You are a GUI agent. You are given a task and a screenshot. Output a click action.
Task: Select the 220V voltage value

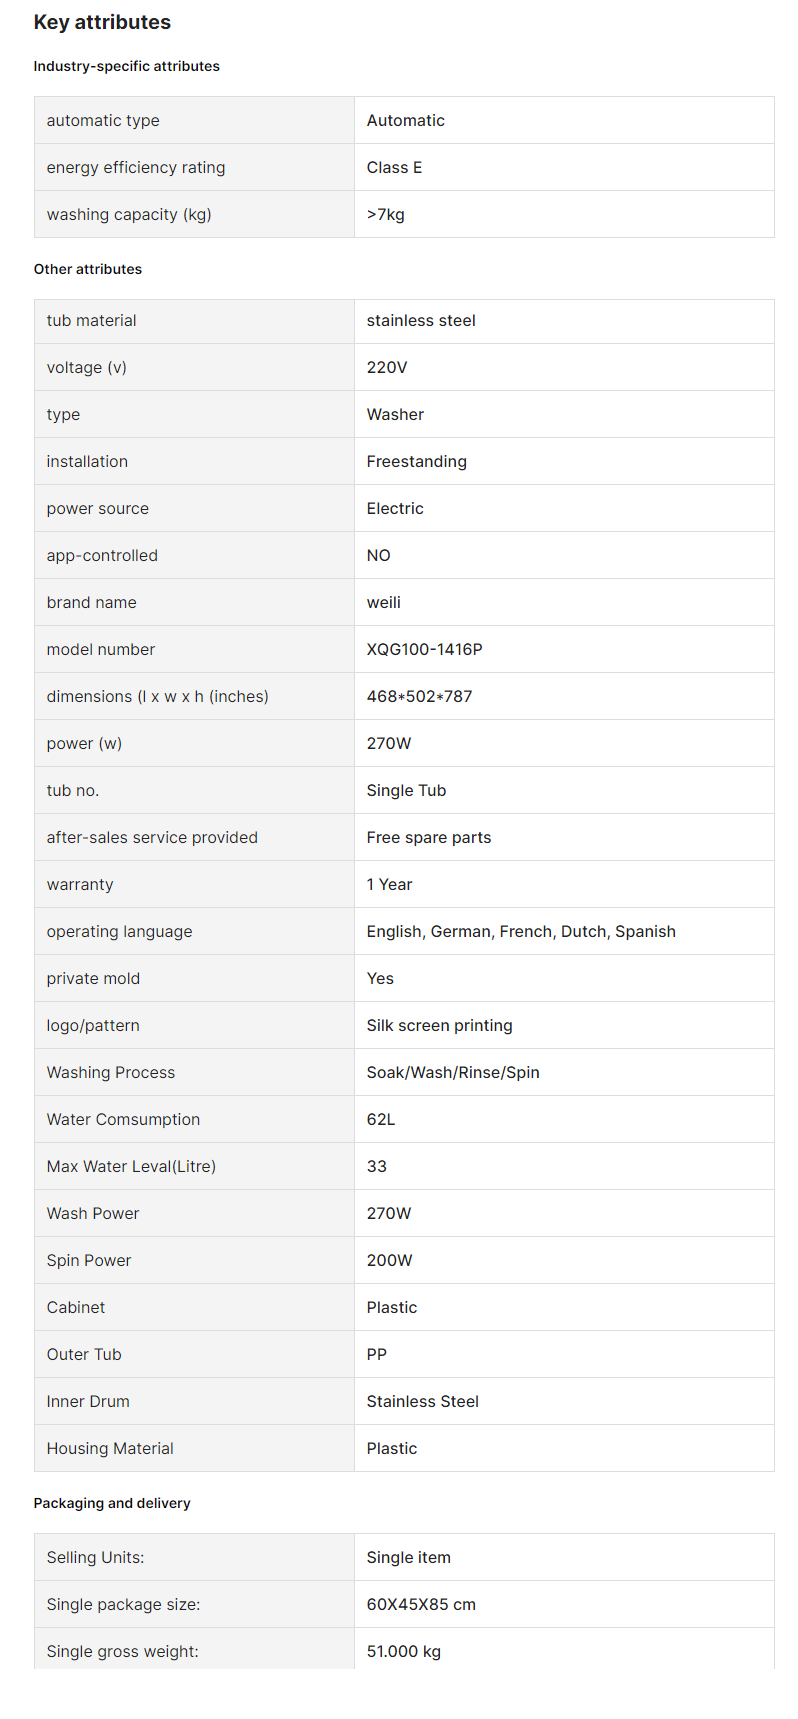387,367
